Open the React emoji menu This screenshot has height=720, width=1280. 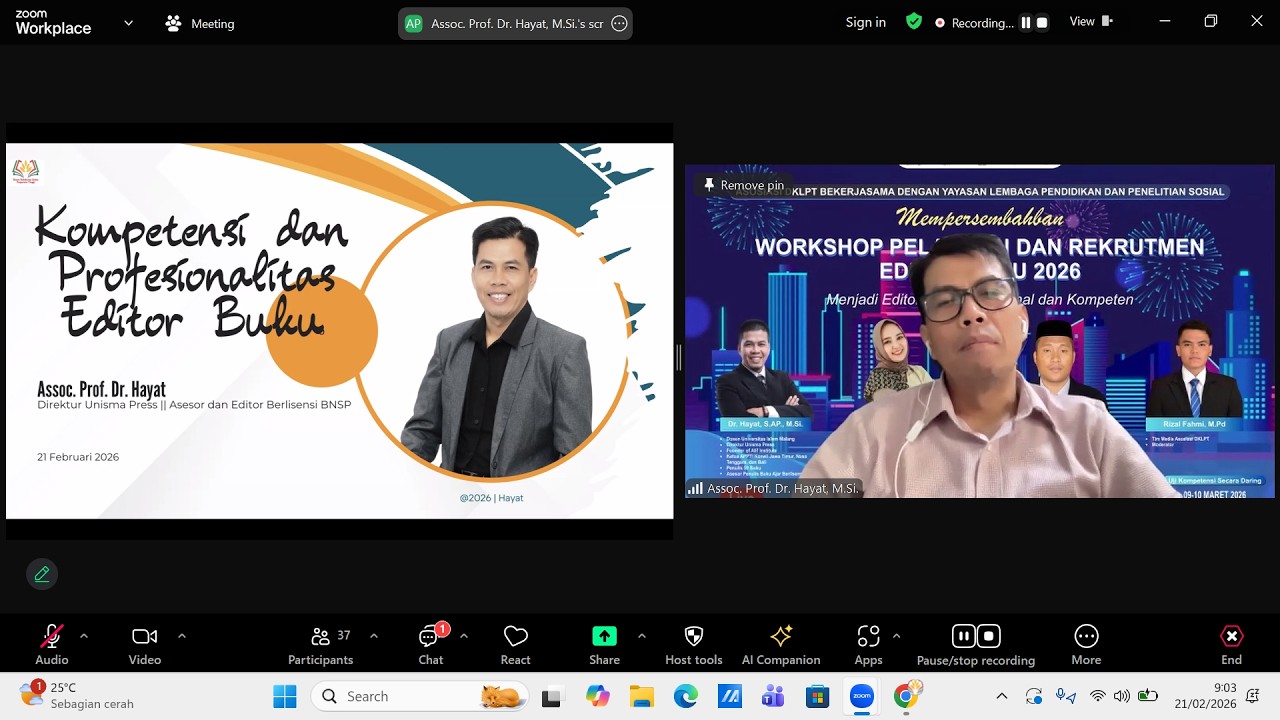[516, 644]
